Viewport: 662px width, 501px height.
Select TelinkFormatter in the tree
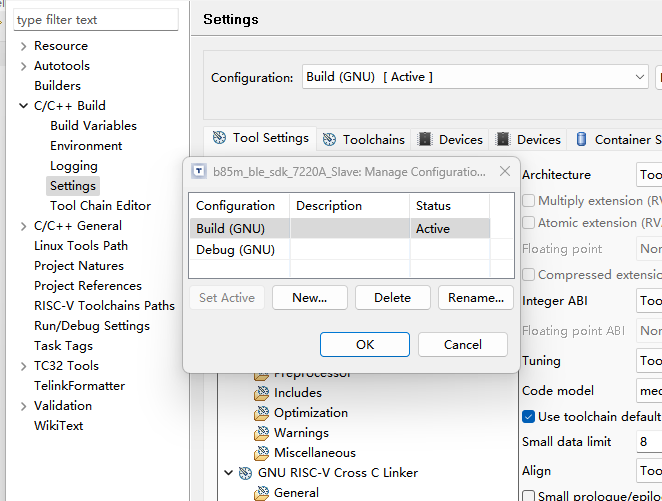pos(79,386)
